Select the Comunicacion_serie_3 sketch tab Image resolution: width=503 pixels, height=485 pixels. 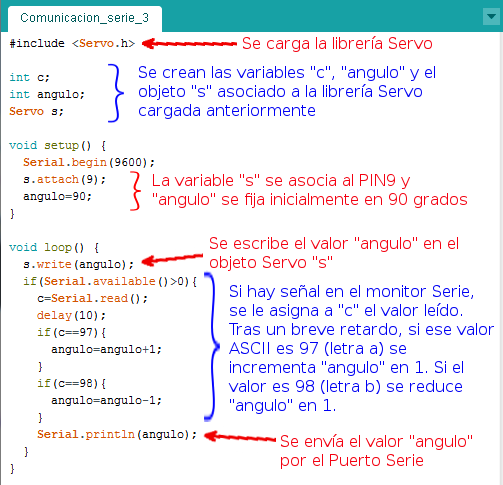(85, 18)
